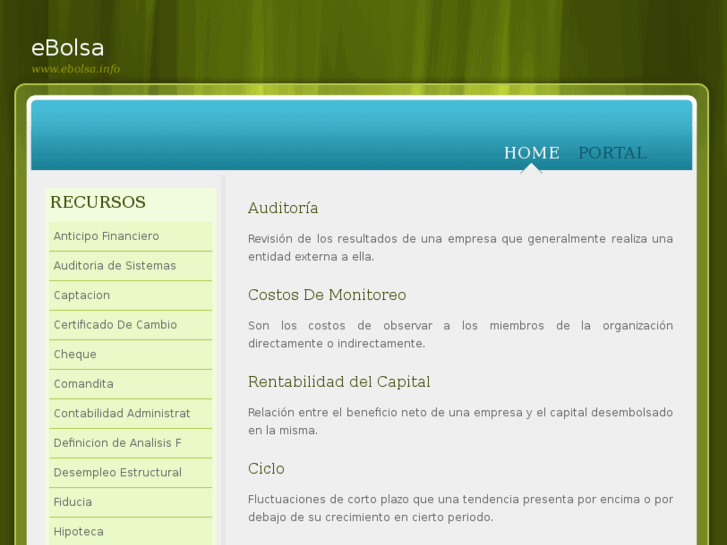This screenshot has height=545, width=727.
Task: Click the eBolsa site title
Action: [x=67, y=48]
